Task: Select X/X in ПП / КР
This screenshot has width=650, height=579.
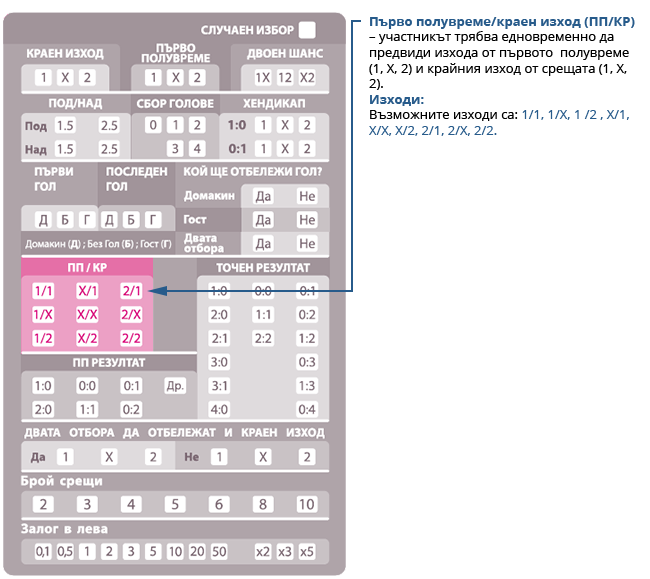Action: click(x=87, y=314)
